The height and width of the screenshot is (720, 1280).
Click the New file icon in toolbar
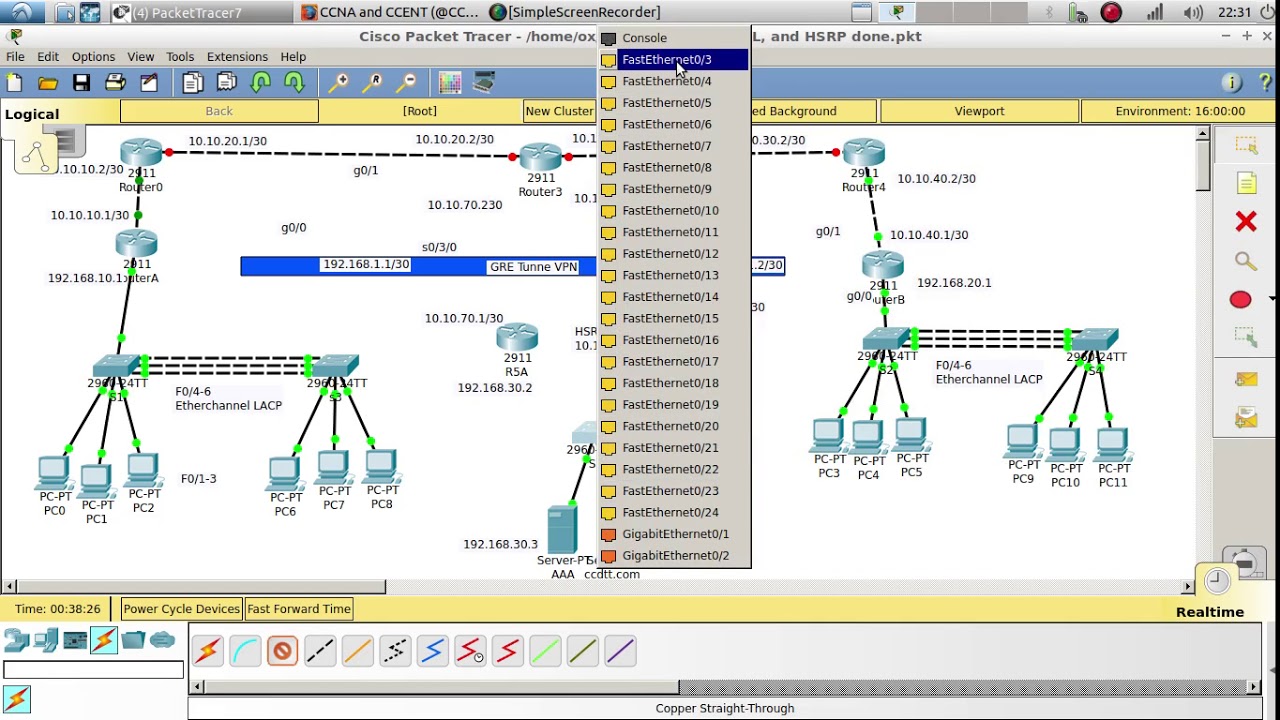point(15,83)
